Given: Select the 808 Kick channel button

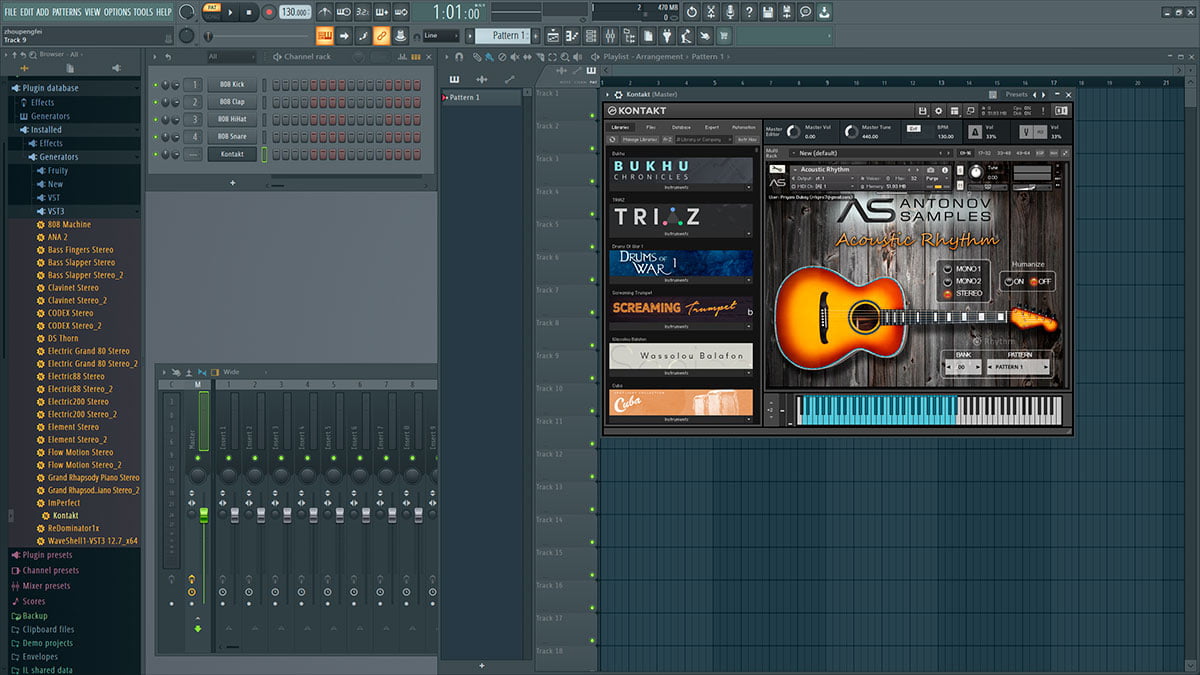Looking at the screenshot, I should 232,85.
